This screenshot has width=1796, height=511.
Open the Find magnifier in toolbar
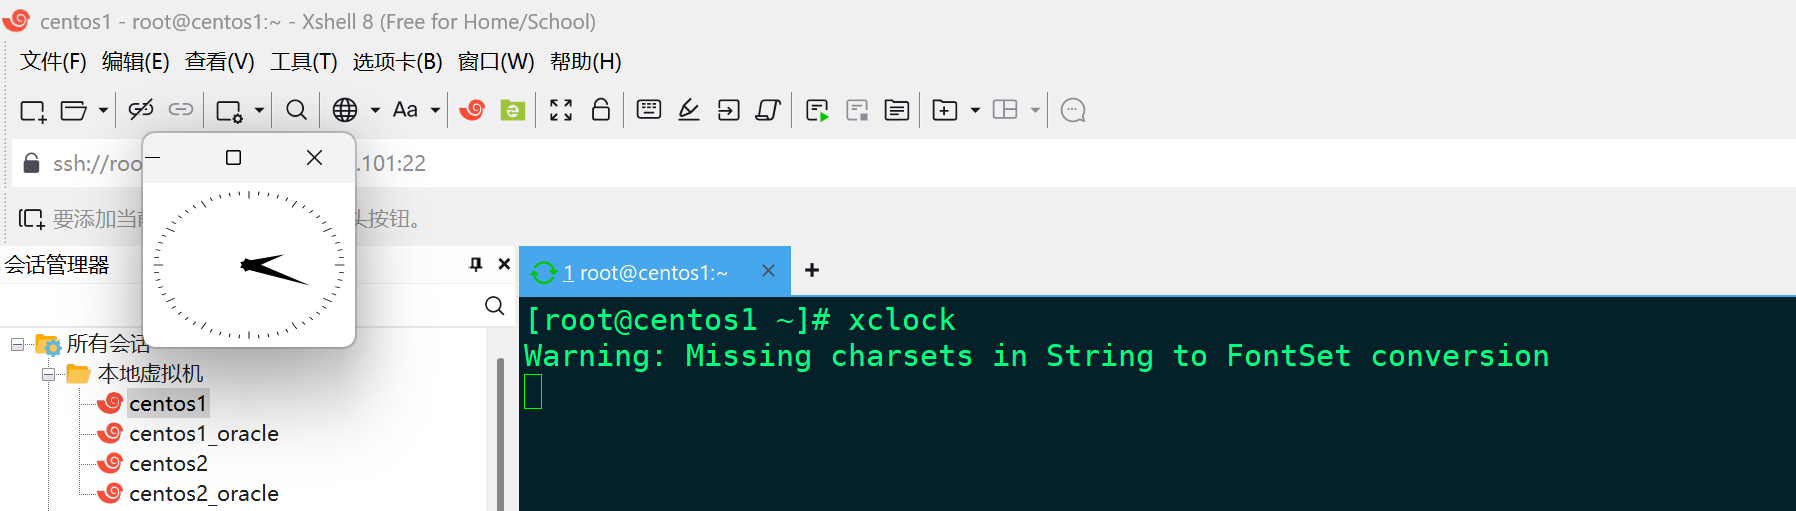click(296, 110)
